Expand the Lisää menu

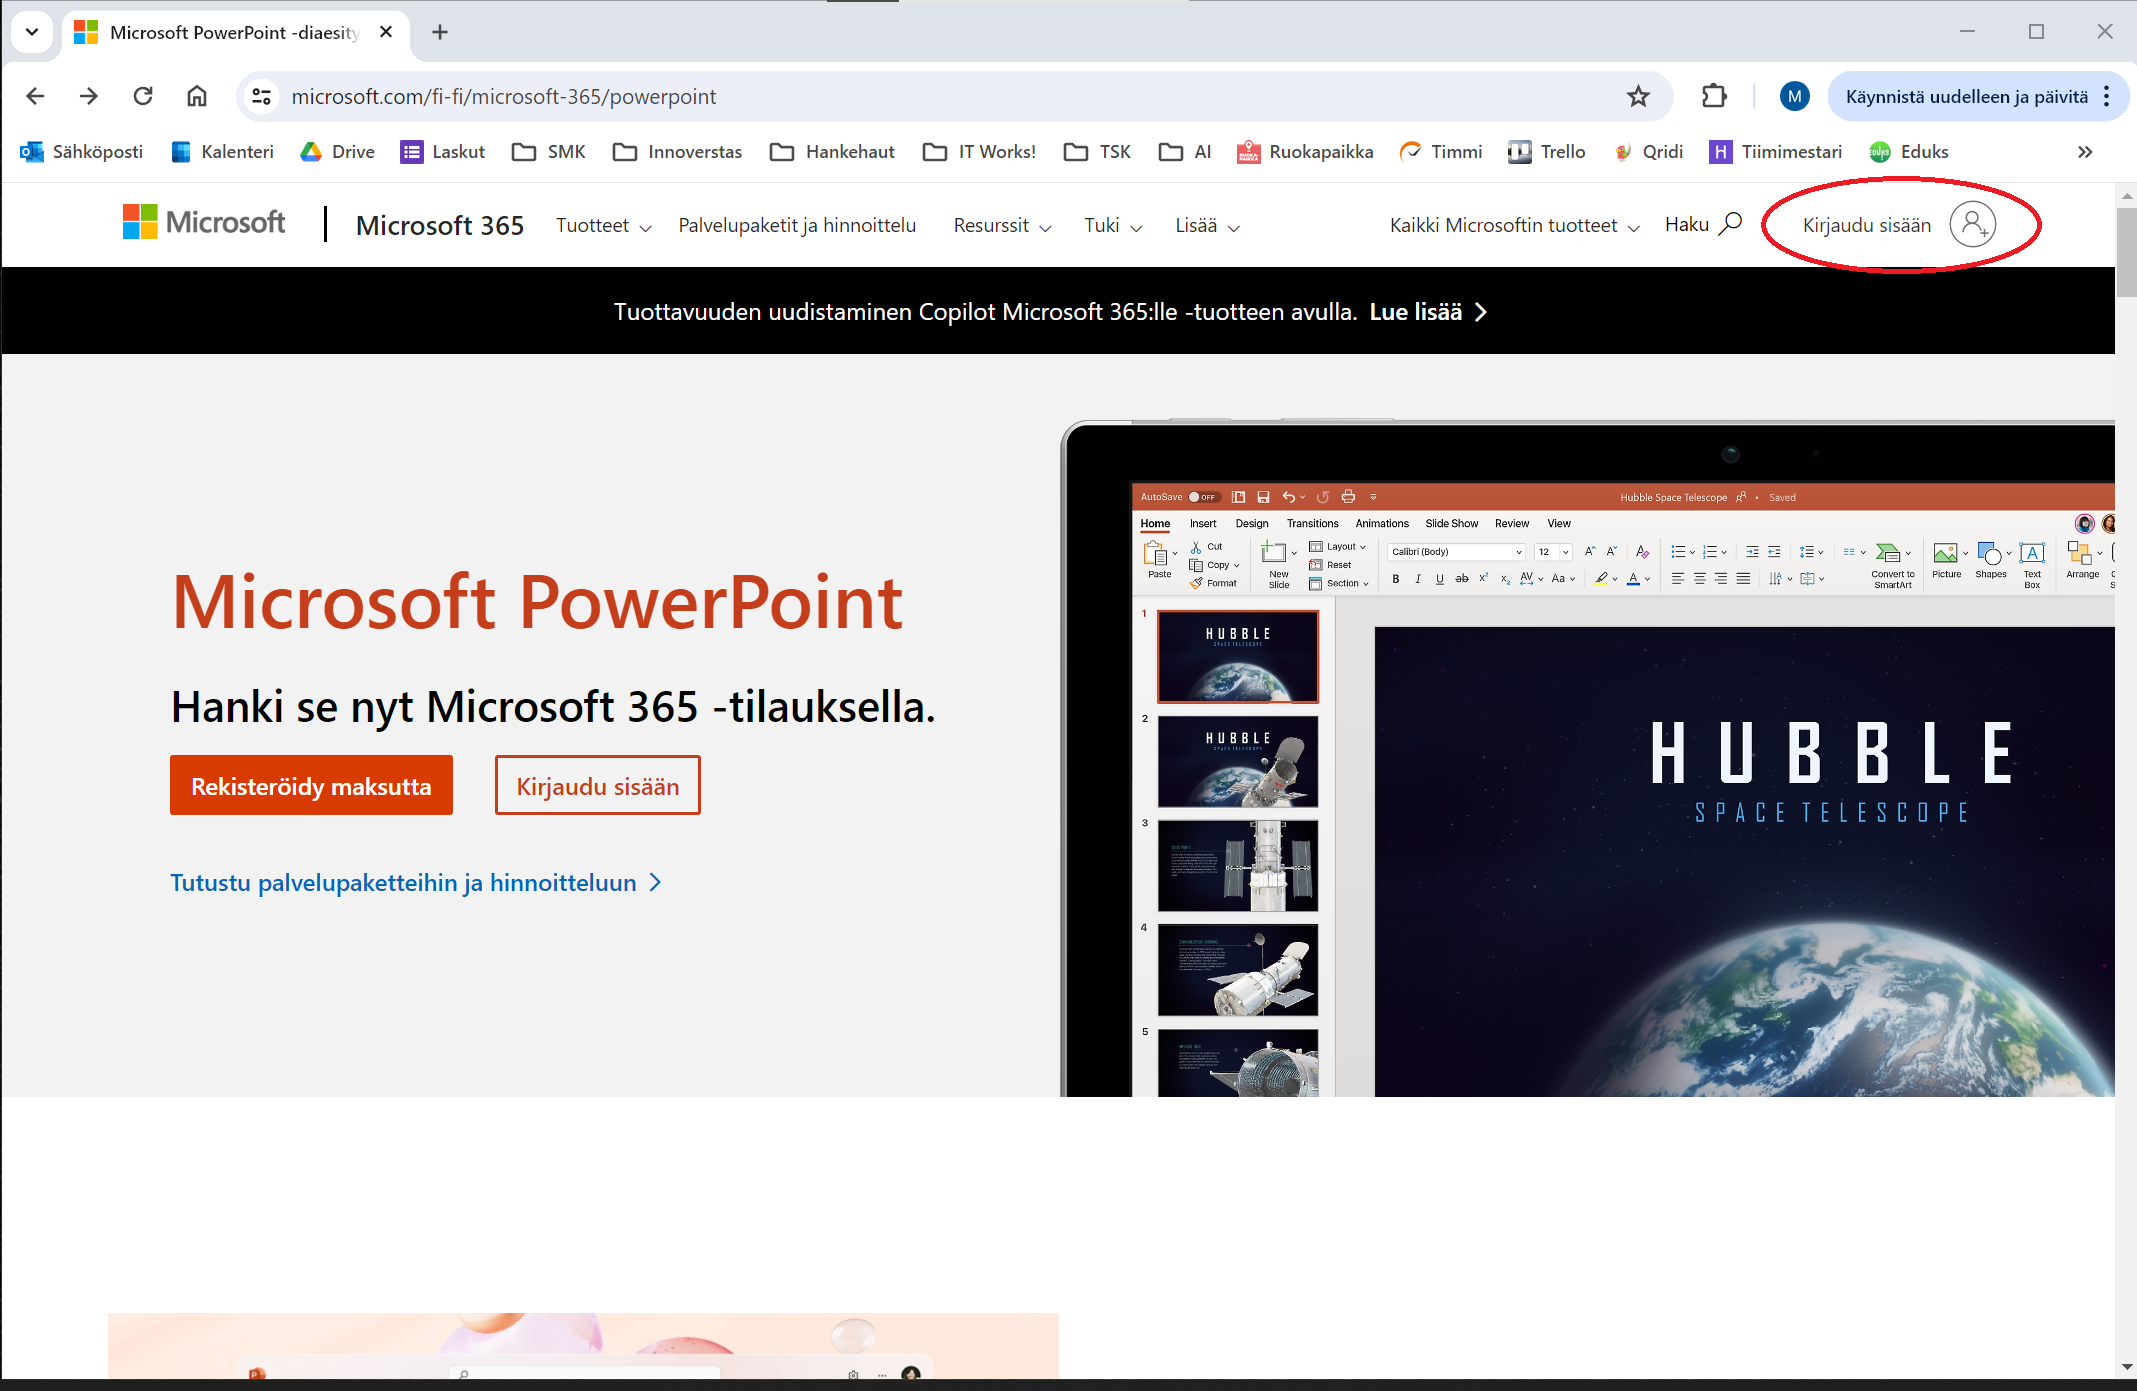1207,226
